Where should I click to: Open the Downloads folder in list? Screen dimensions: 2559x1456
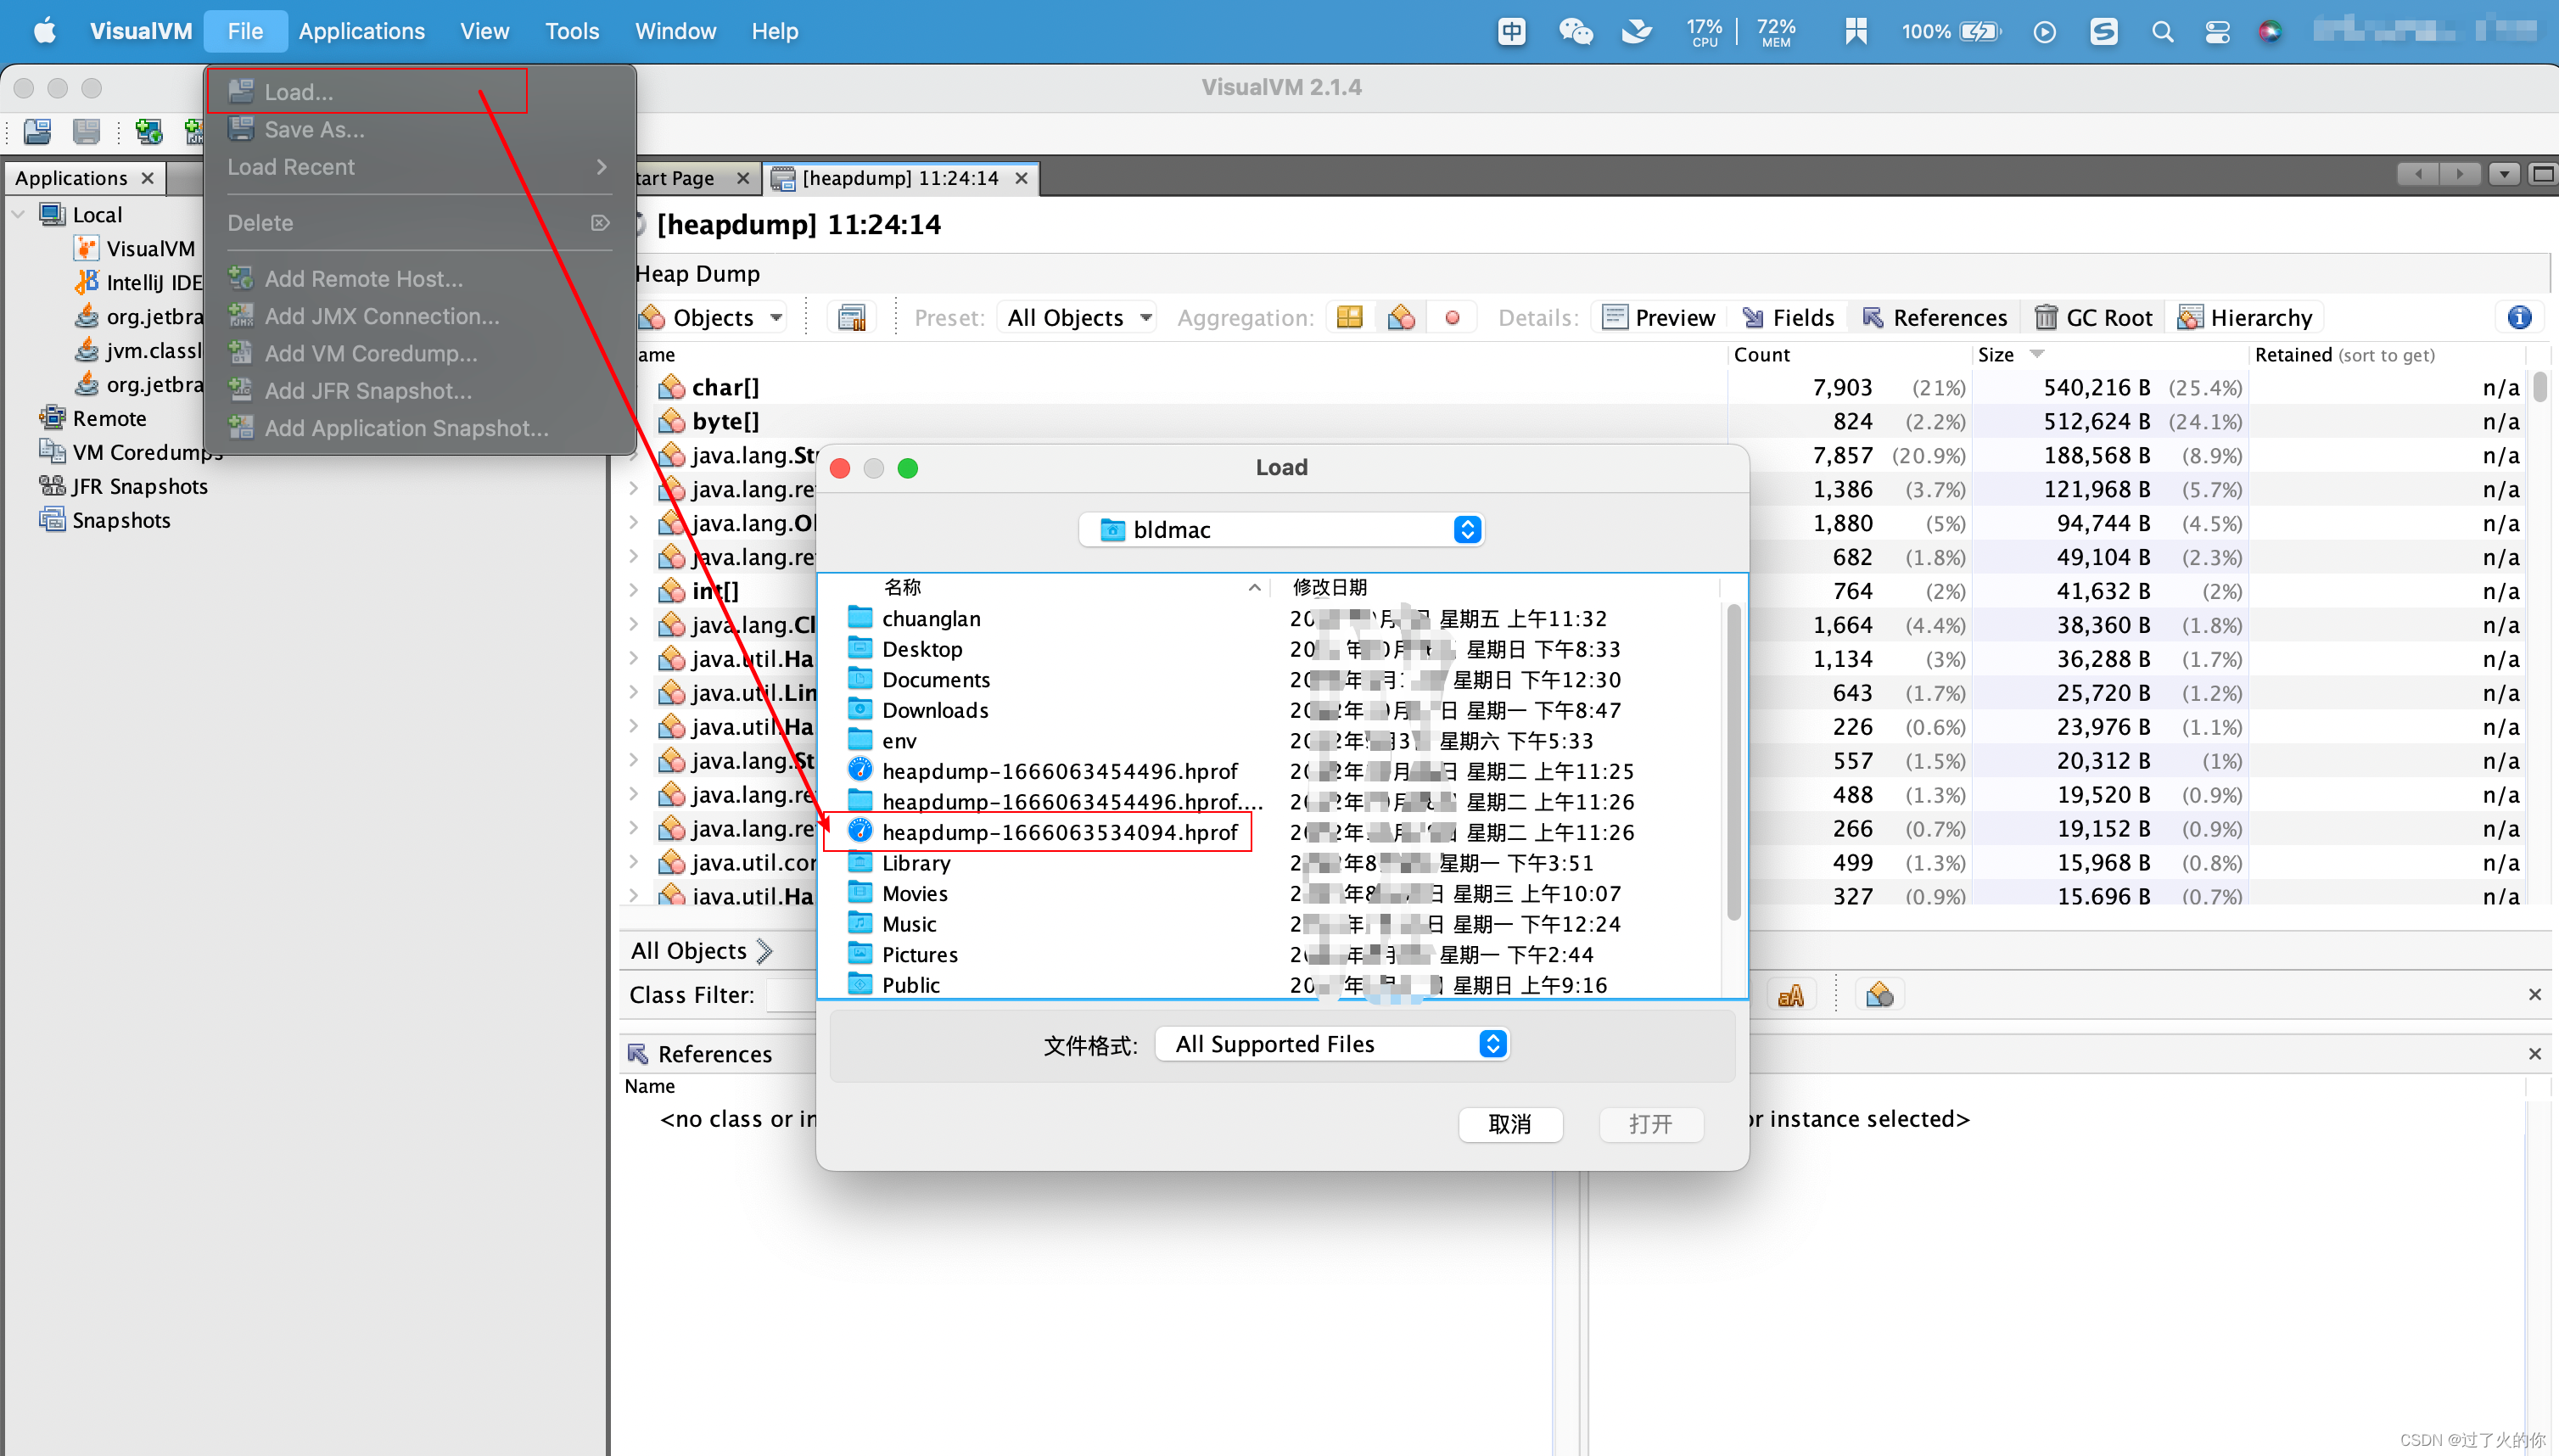[x=934, y=710]
